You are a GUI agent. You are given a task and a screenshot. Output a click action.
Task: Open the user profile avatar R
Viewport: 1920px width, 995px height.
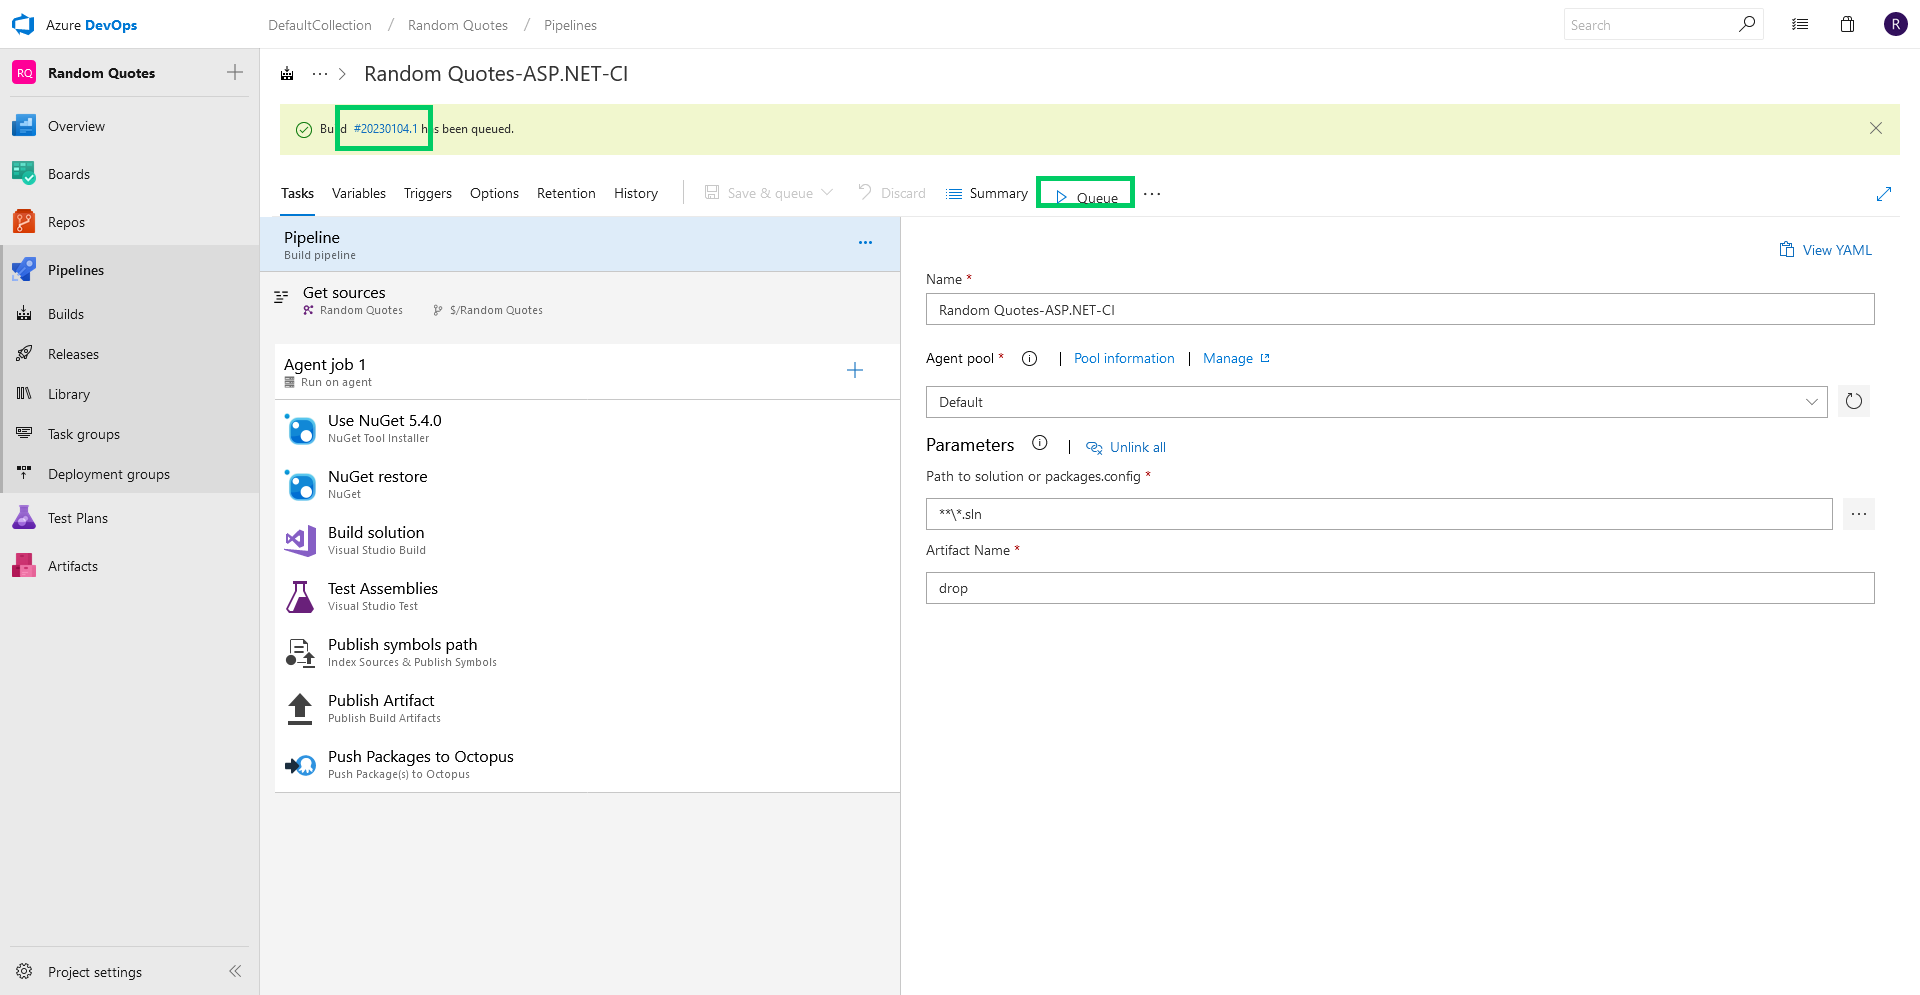coord(1895,24)
